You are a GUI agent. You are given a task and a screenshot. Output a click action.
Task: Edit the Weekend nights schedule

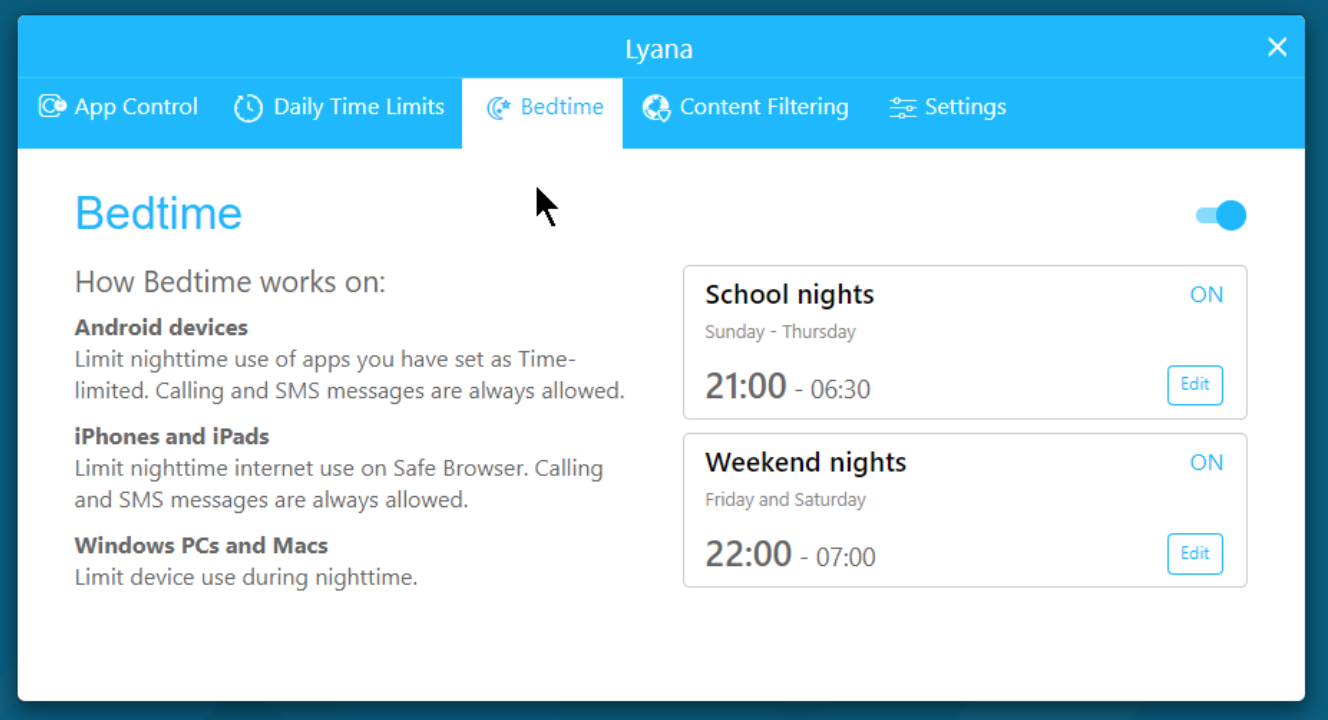click(1195, 553)
